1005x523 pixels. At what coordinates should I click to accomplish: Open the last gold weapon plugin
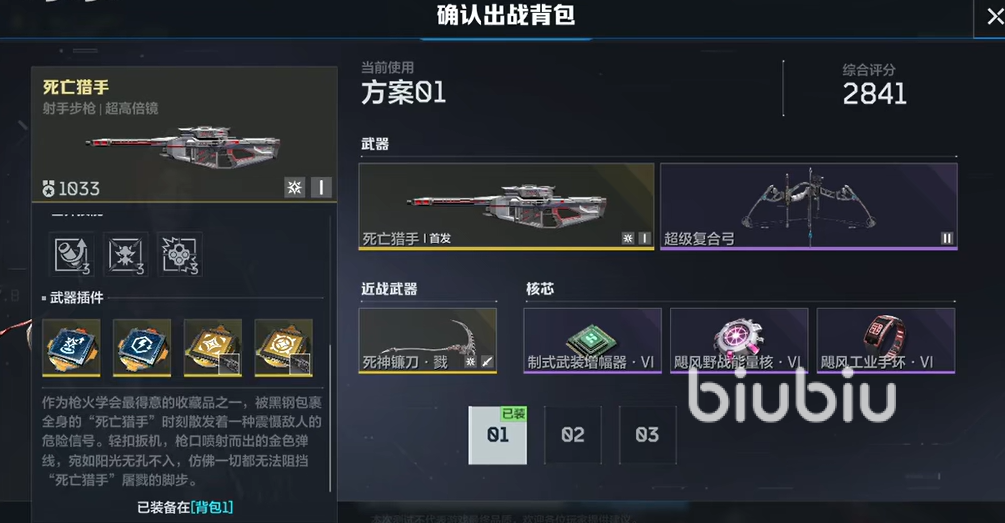[x=284, y=347]
